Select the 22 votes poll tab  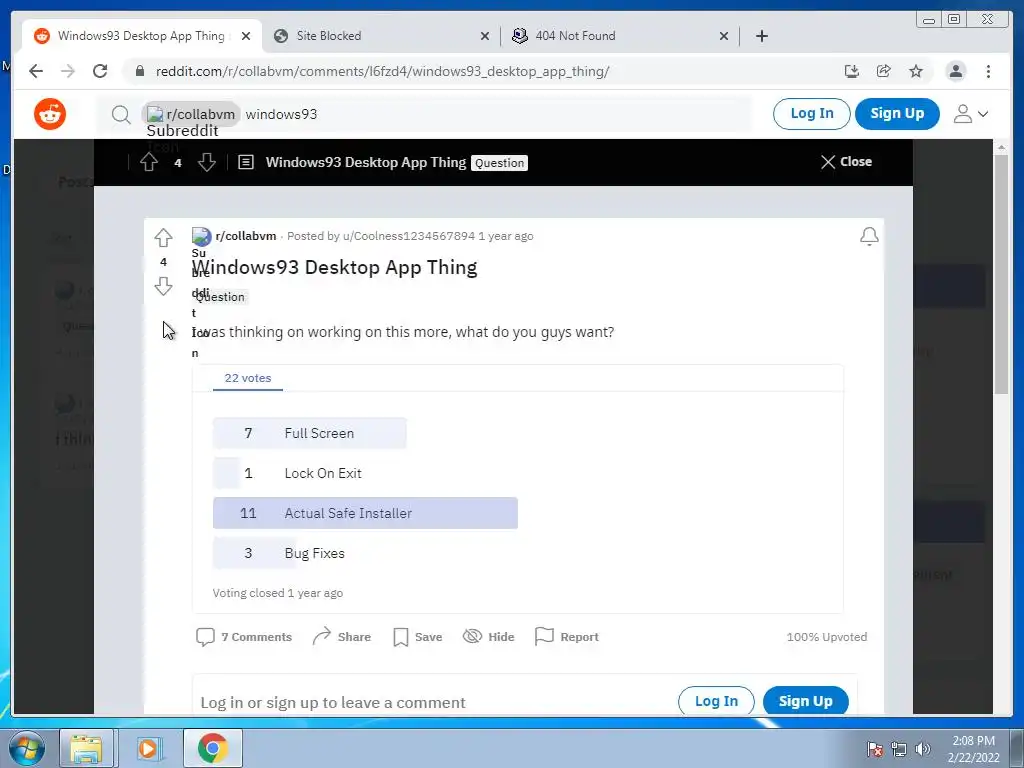coord(248,378)
